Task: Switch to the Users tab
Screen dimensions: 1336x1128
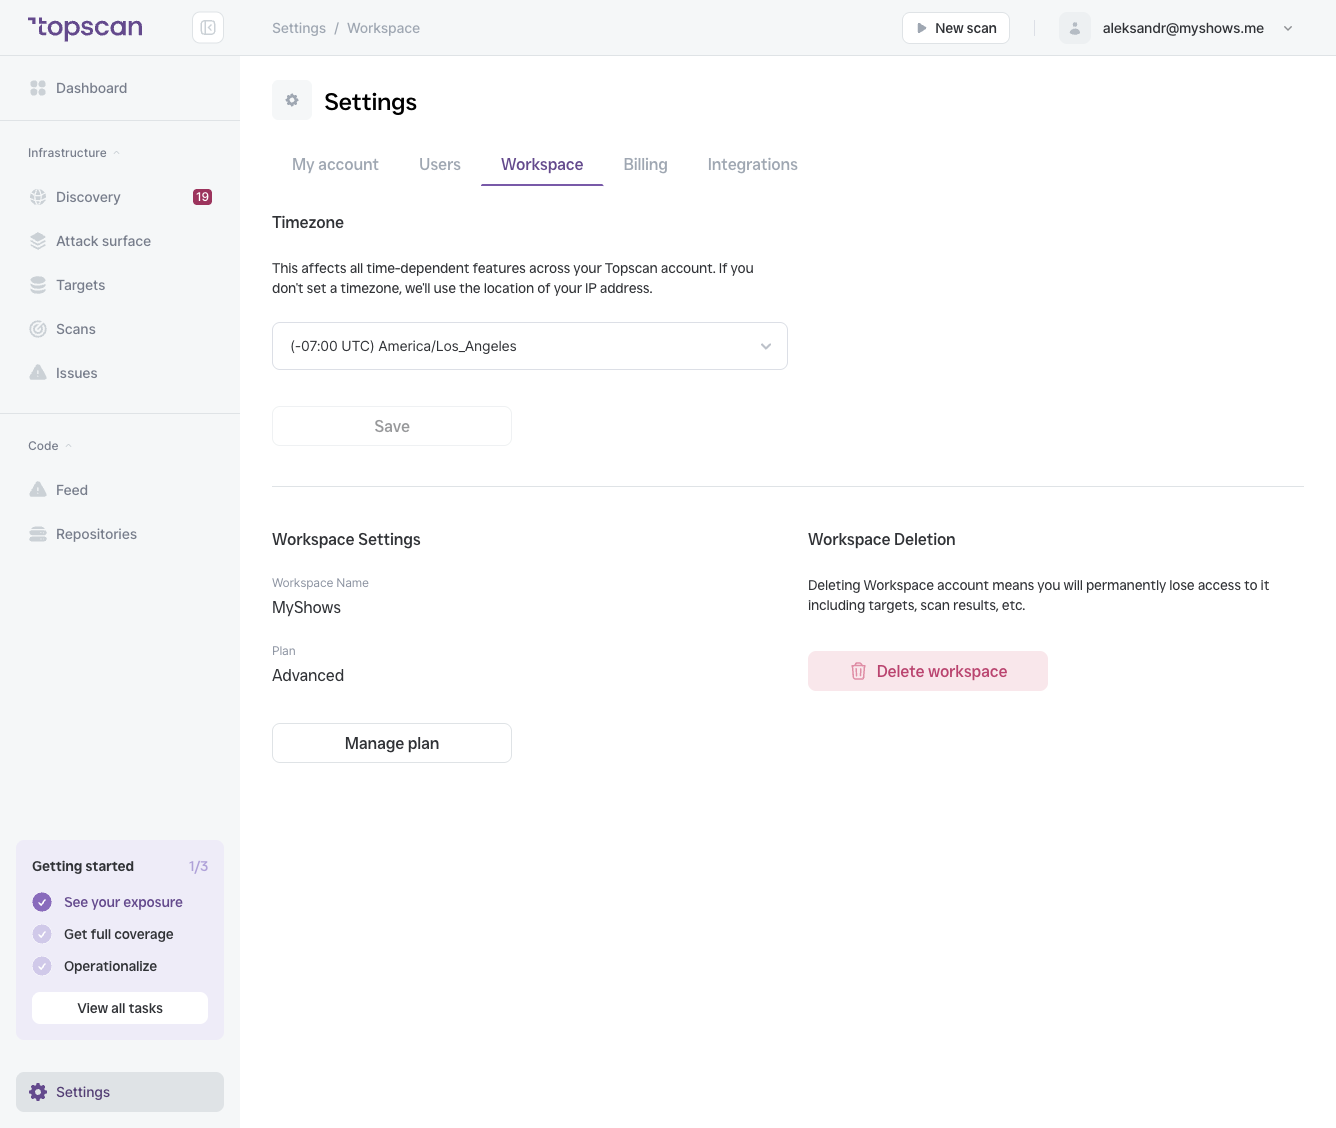Action: pos(440,164)
